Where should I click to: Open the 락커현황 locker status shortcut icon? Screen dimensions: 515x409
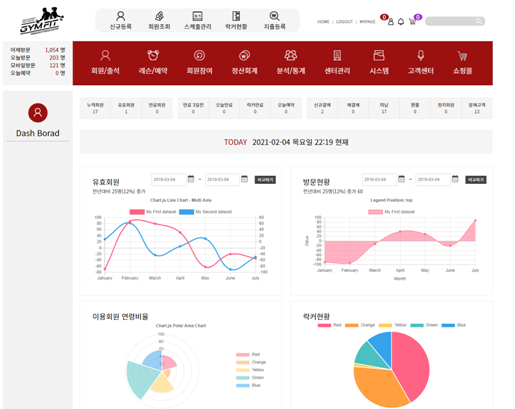click(x=236, y=20)
